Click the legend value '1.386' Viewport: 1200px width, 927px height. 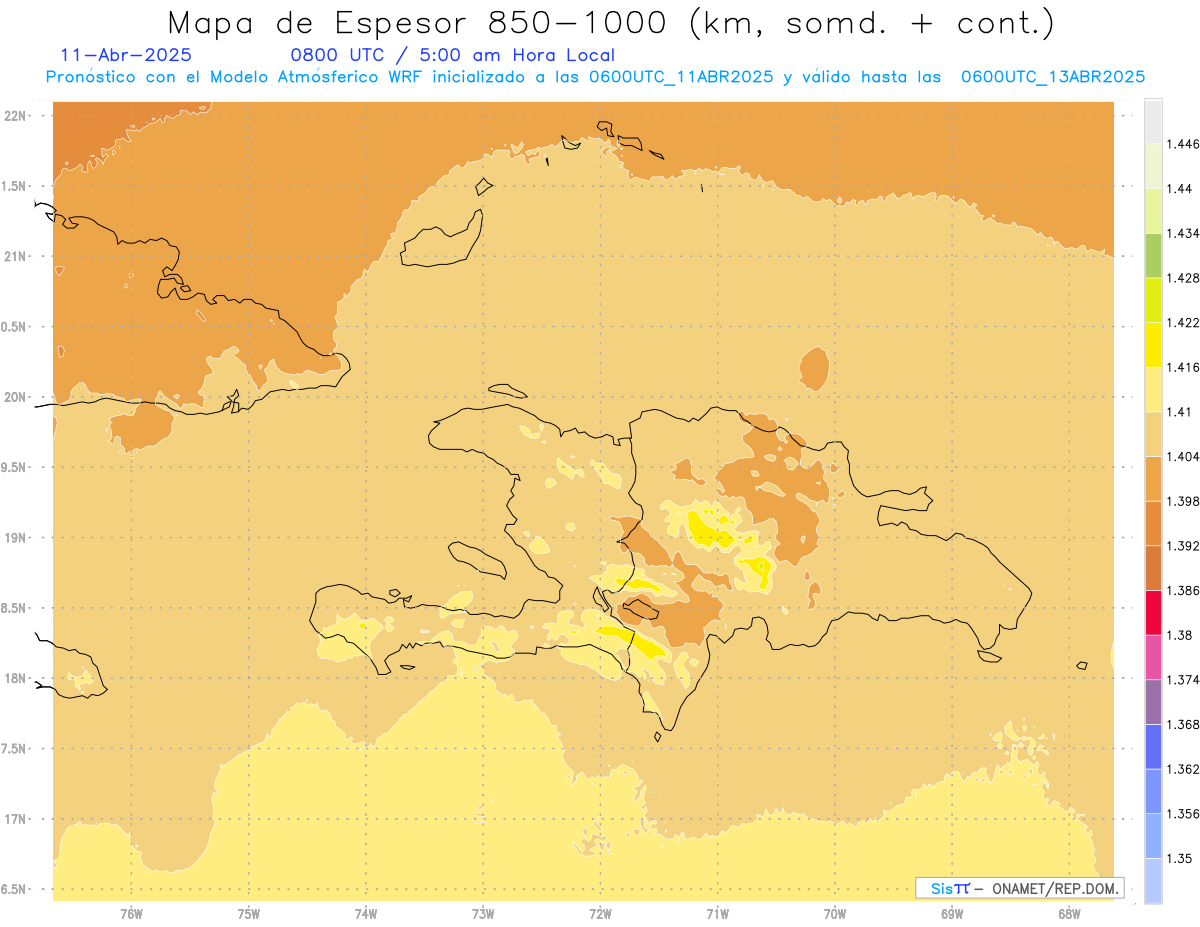(x=1184, y=591)
